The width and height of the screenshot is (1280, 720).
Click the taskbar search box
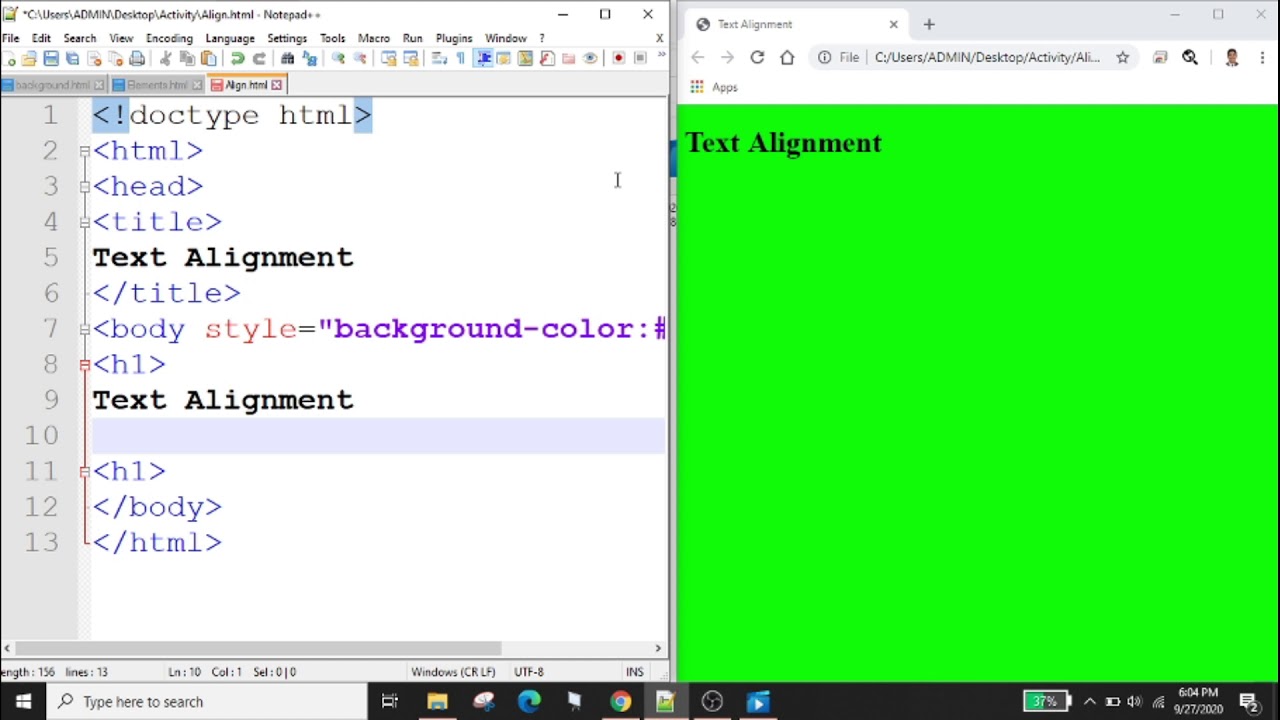click(x=206, y=702)
